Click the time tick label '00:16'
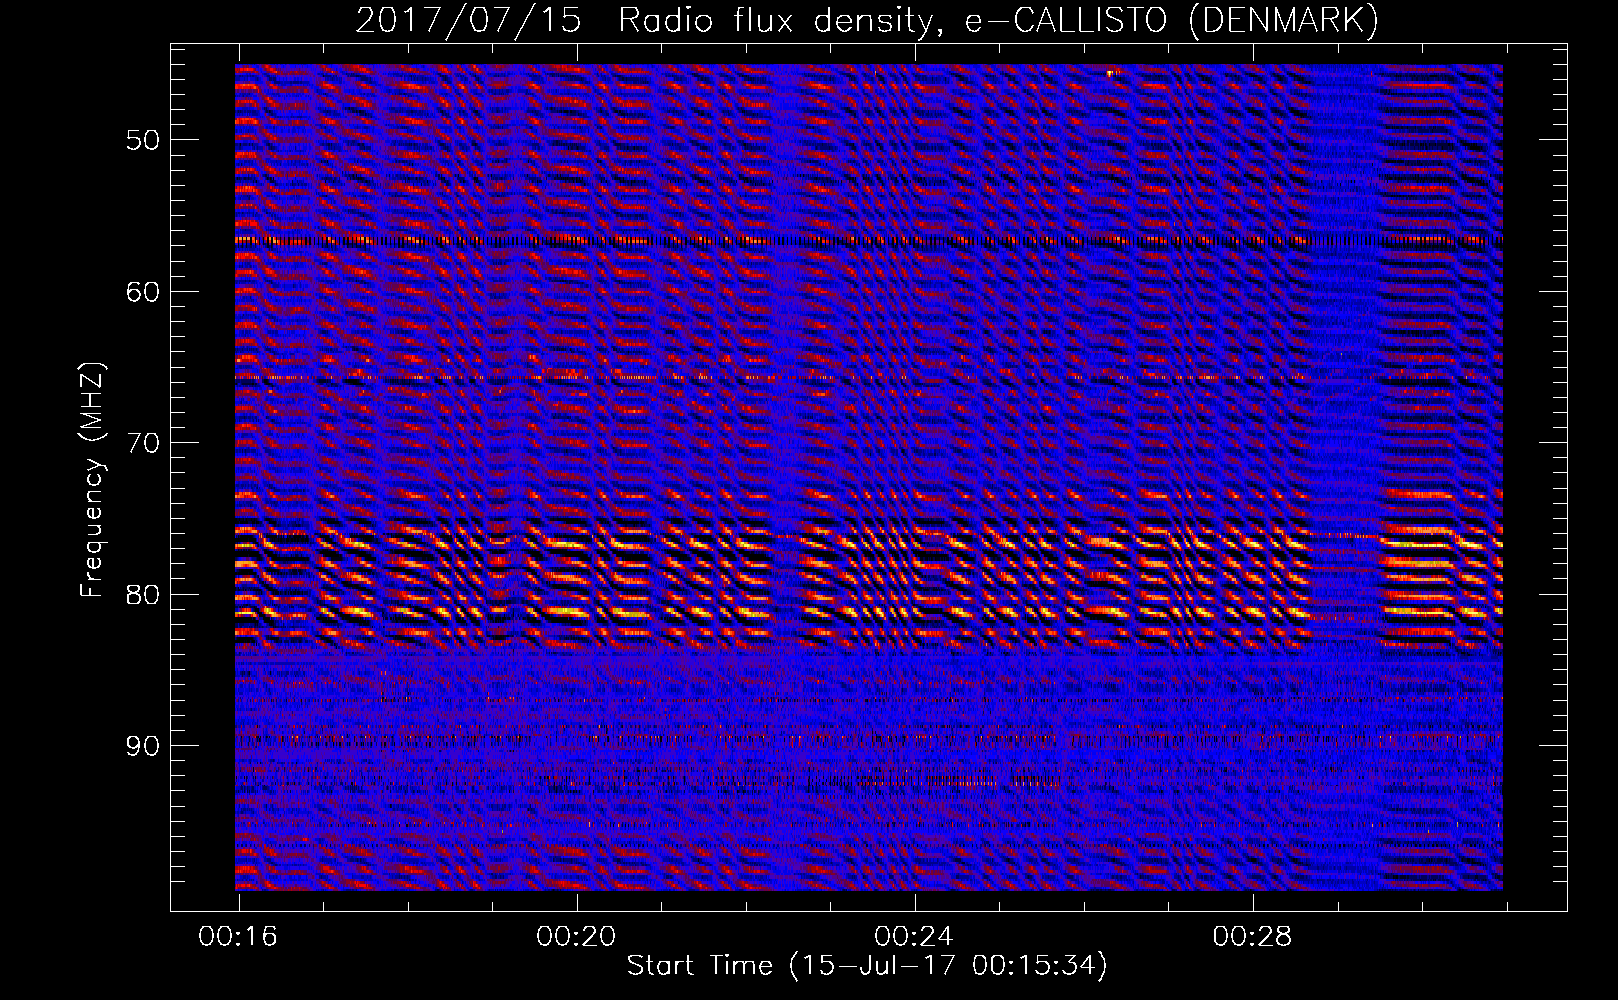Viewport: 1618px width, 1000px height. click(x=238, y=937)
